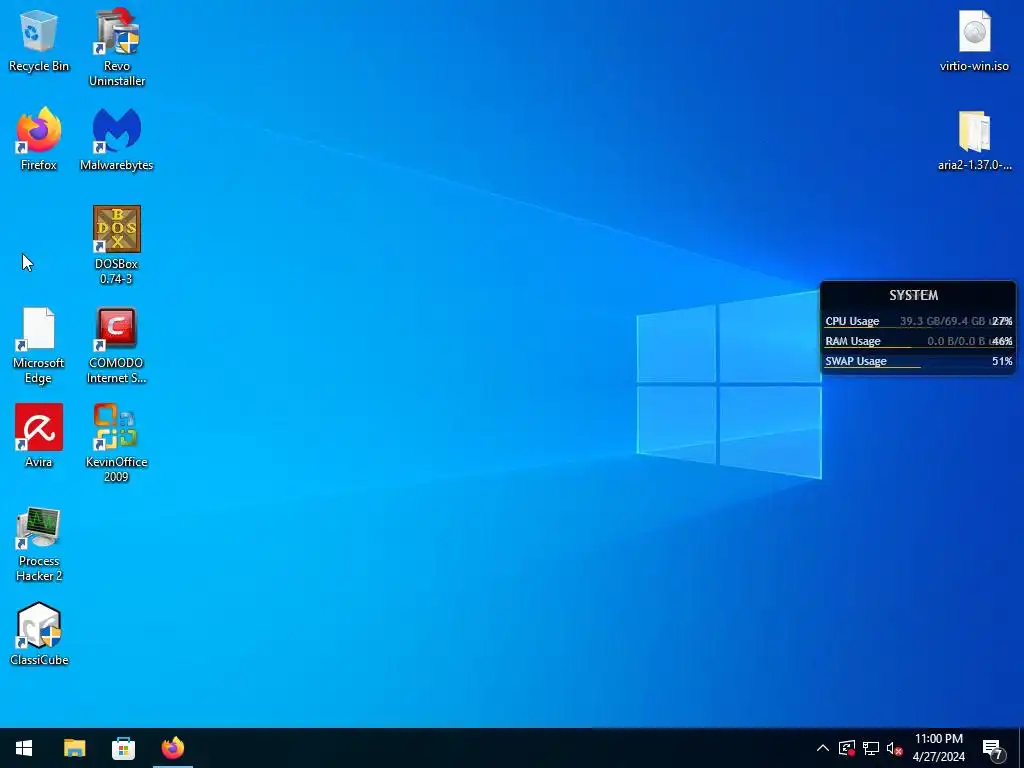Select the ClassiCube desktop shortcut
This screenshot has width=1024, height=768.
tap(39, 634)
